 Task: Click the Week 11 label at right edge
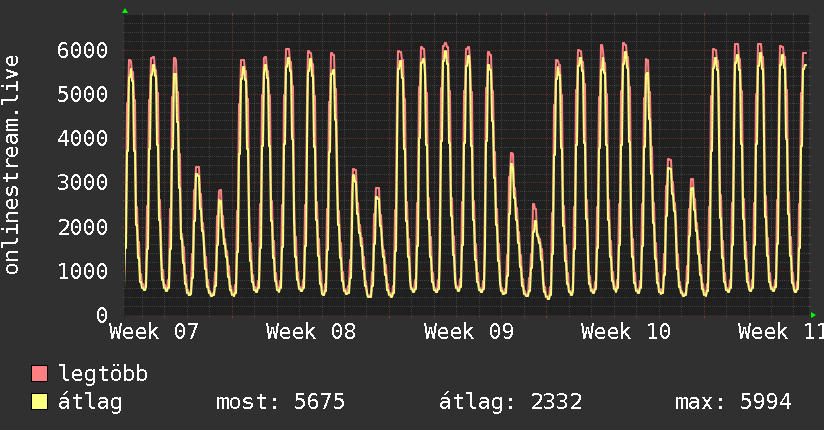click(x=780, y=331)
